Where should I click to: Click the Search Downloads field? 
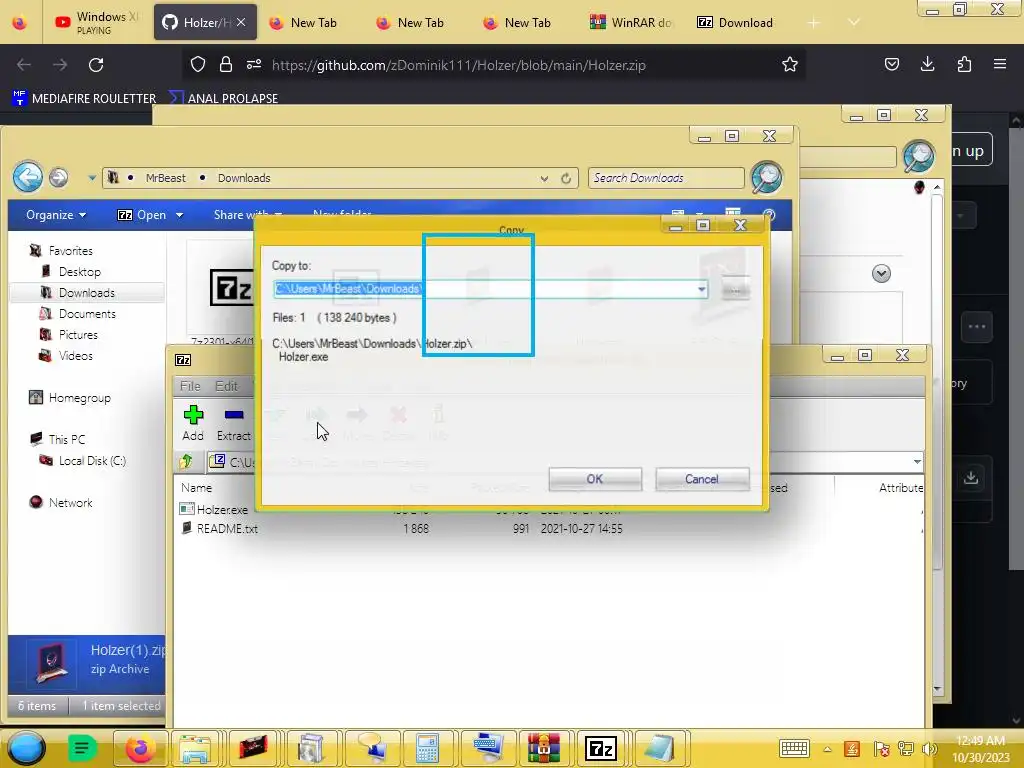pos(666,178)
